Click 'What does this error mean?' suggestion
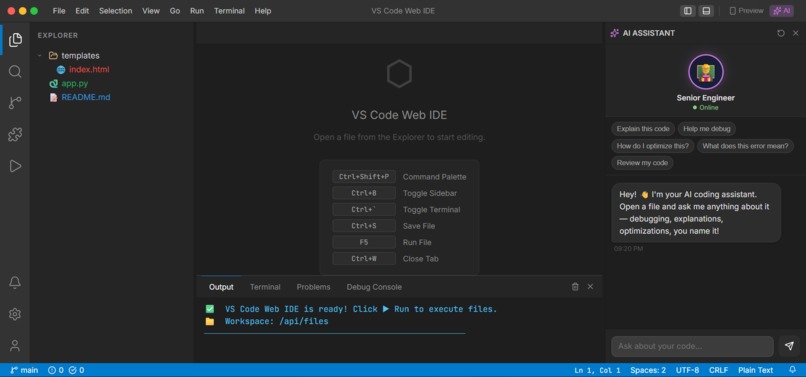The height and width of the screenshot is (377, 806). [745, 146]
